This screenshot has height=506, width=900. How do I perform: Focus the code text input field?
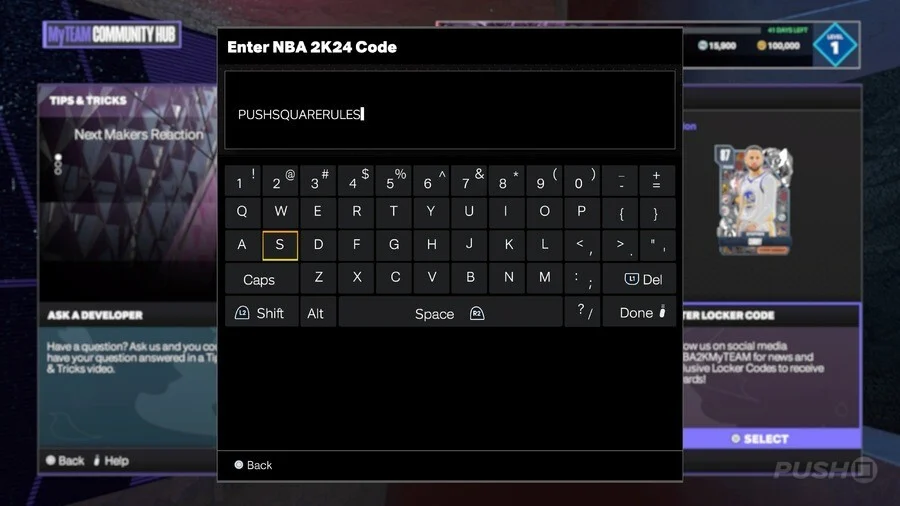point(449,110)
